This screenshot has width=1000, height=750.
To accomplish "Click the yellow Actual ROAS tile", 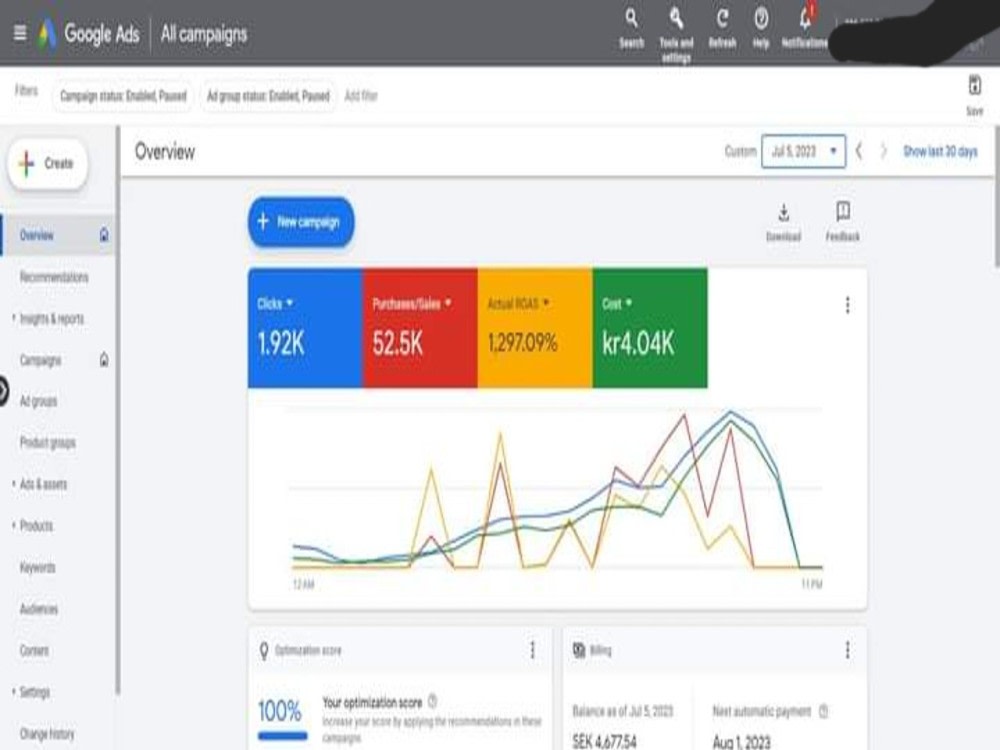I will (534, 328).
